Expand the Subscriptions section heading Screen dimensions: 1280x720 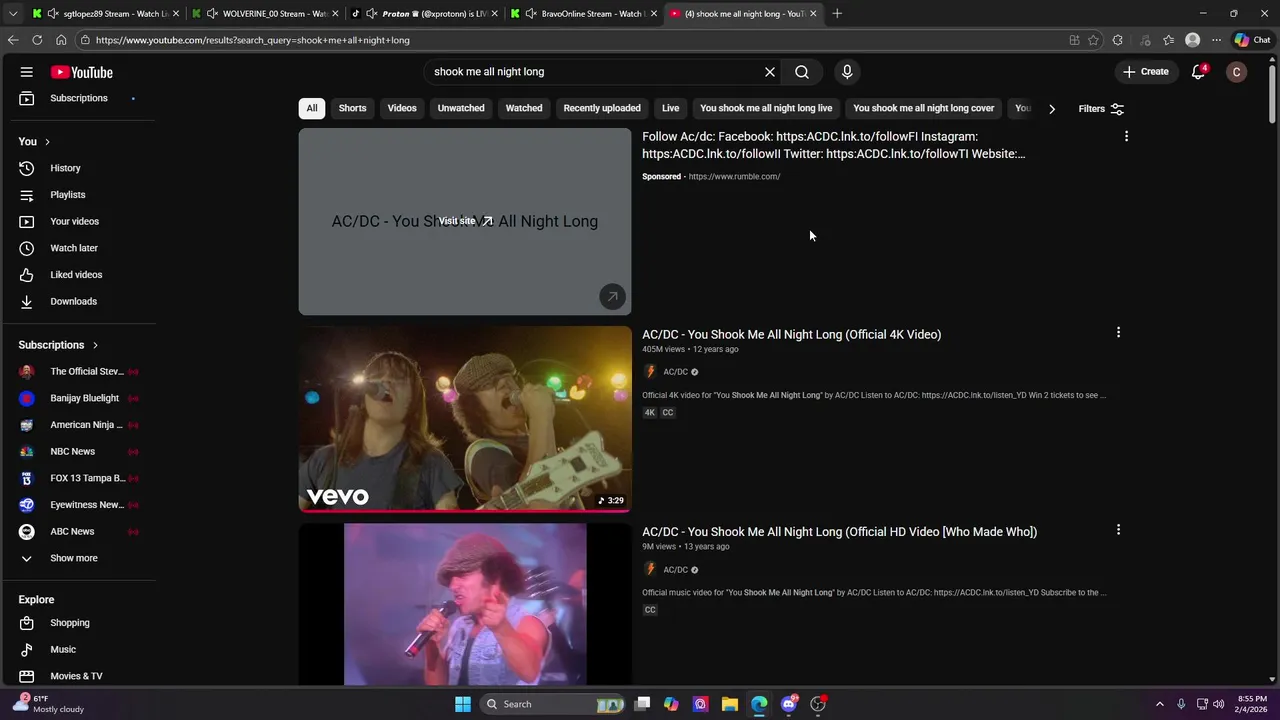click(x=58, y=345)
